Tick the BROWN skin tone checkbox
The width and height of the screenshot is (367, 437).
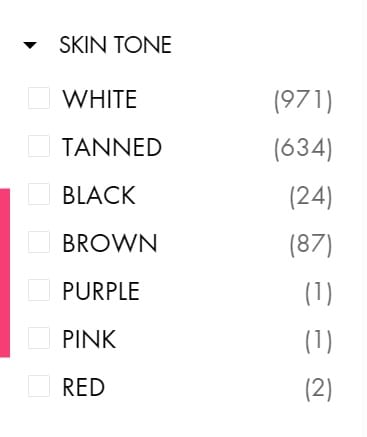click(39, 242)
